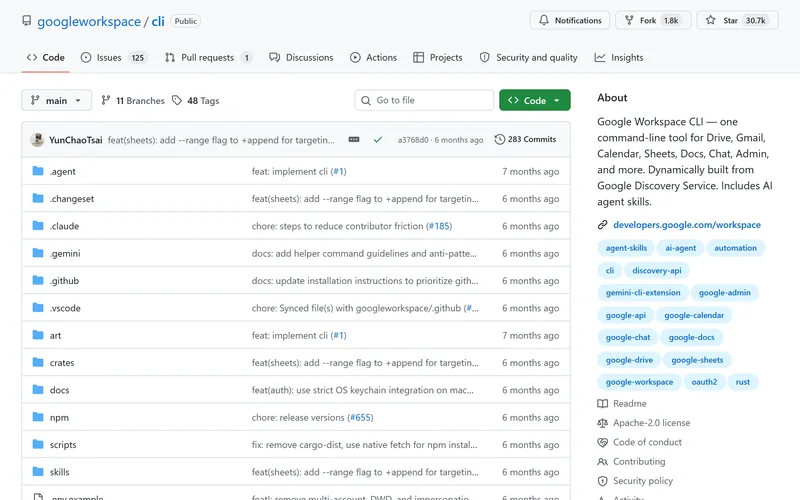
Task: View 283 Commits history
Action: point(525,139)
